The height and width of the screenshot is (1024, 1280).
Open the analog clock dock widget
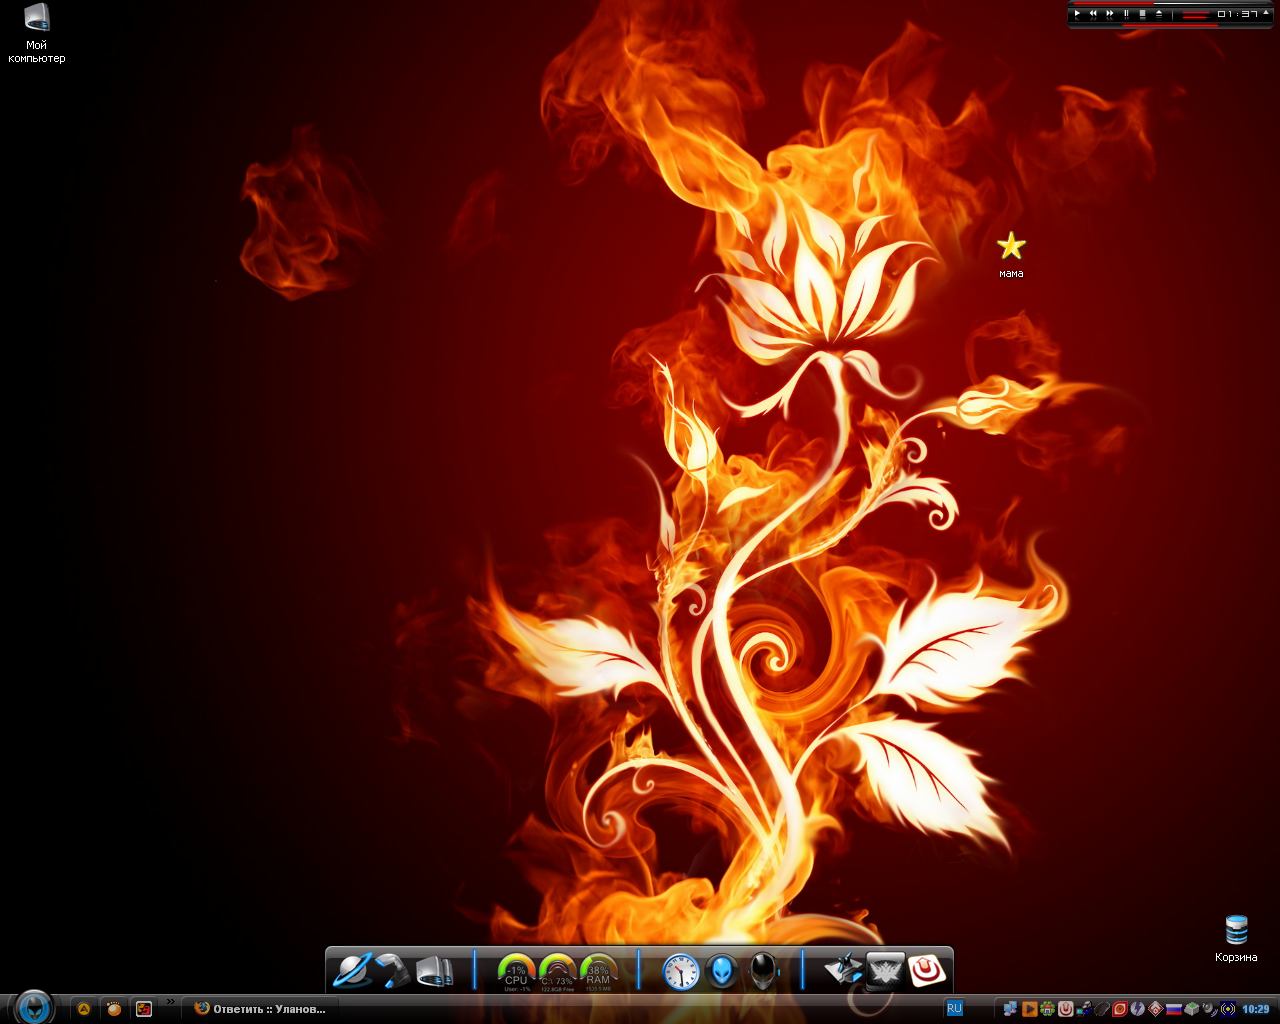680,970
